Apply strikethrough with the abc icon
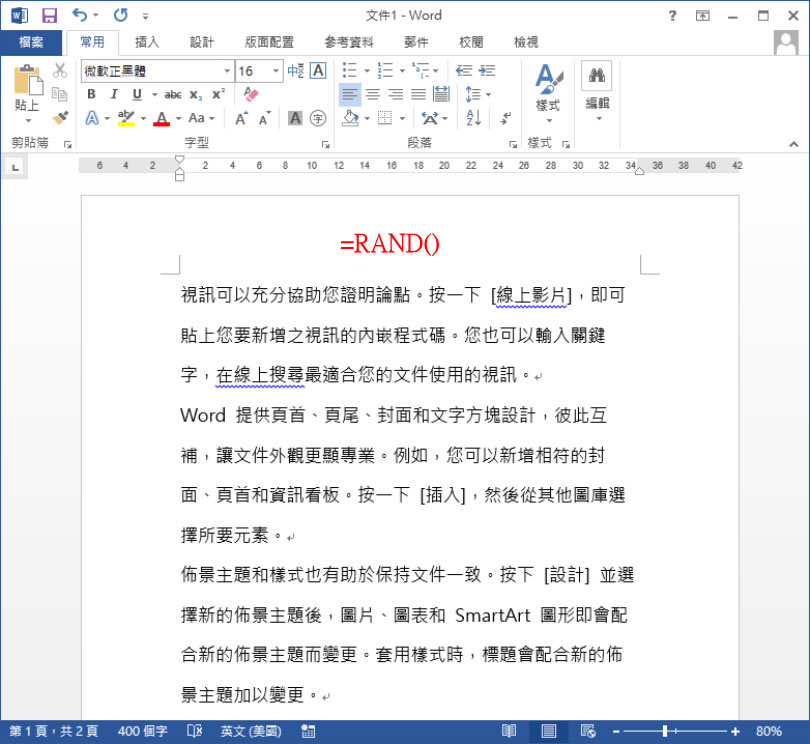The height and width of the screenshot is (744, 810). point(172,94)
